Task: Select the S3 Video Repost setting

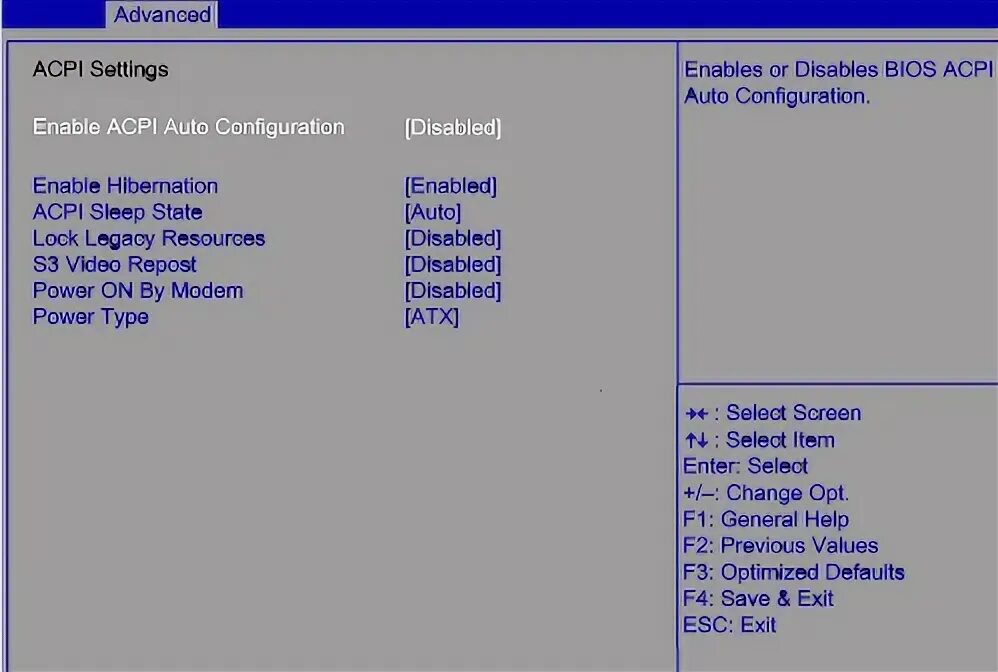Action: pyautogui.click(x=115, y=264)
